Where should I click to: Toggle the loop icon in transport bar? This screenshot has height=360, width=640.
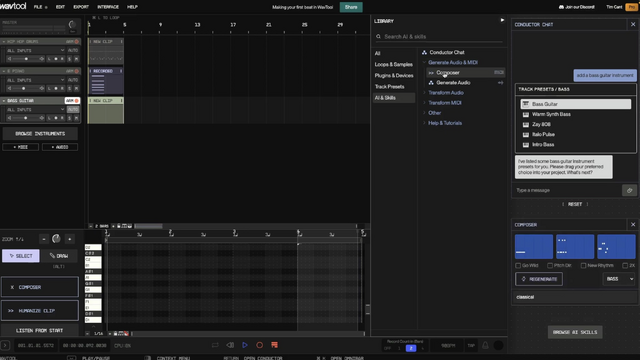215,345
